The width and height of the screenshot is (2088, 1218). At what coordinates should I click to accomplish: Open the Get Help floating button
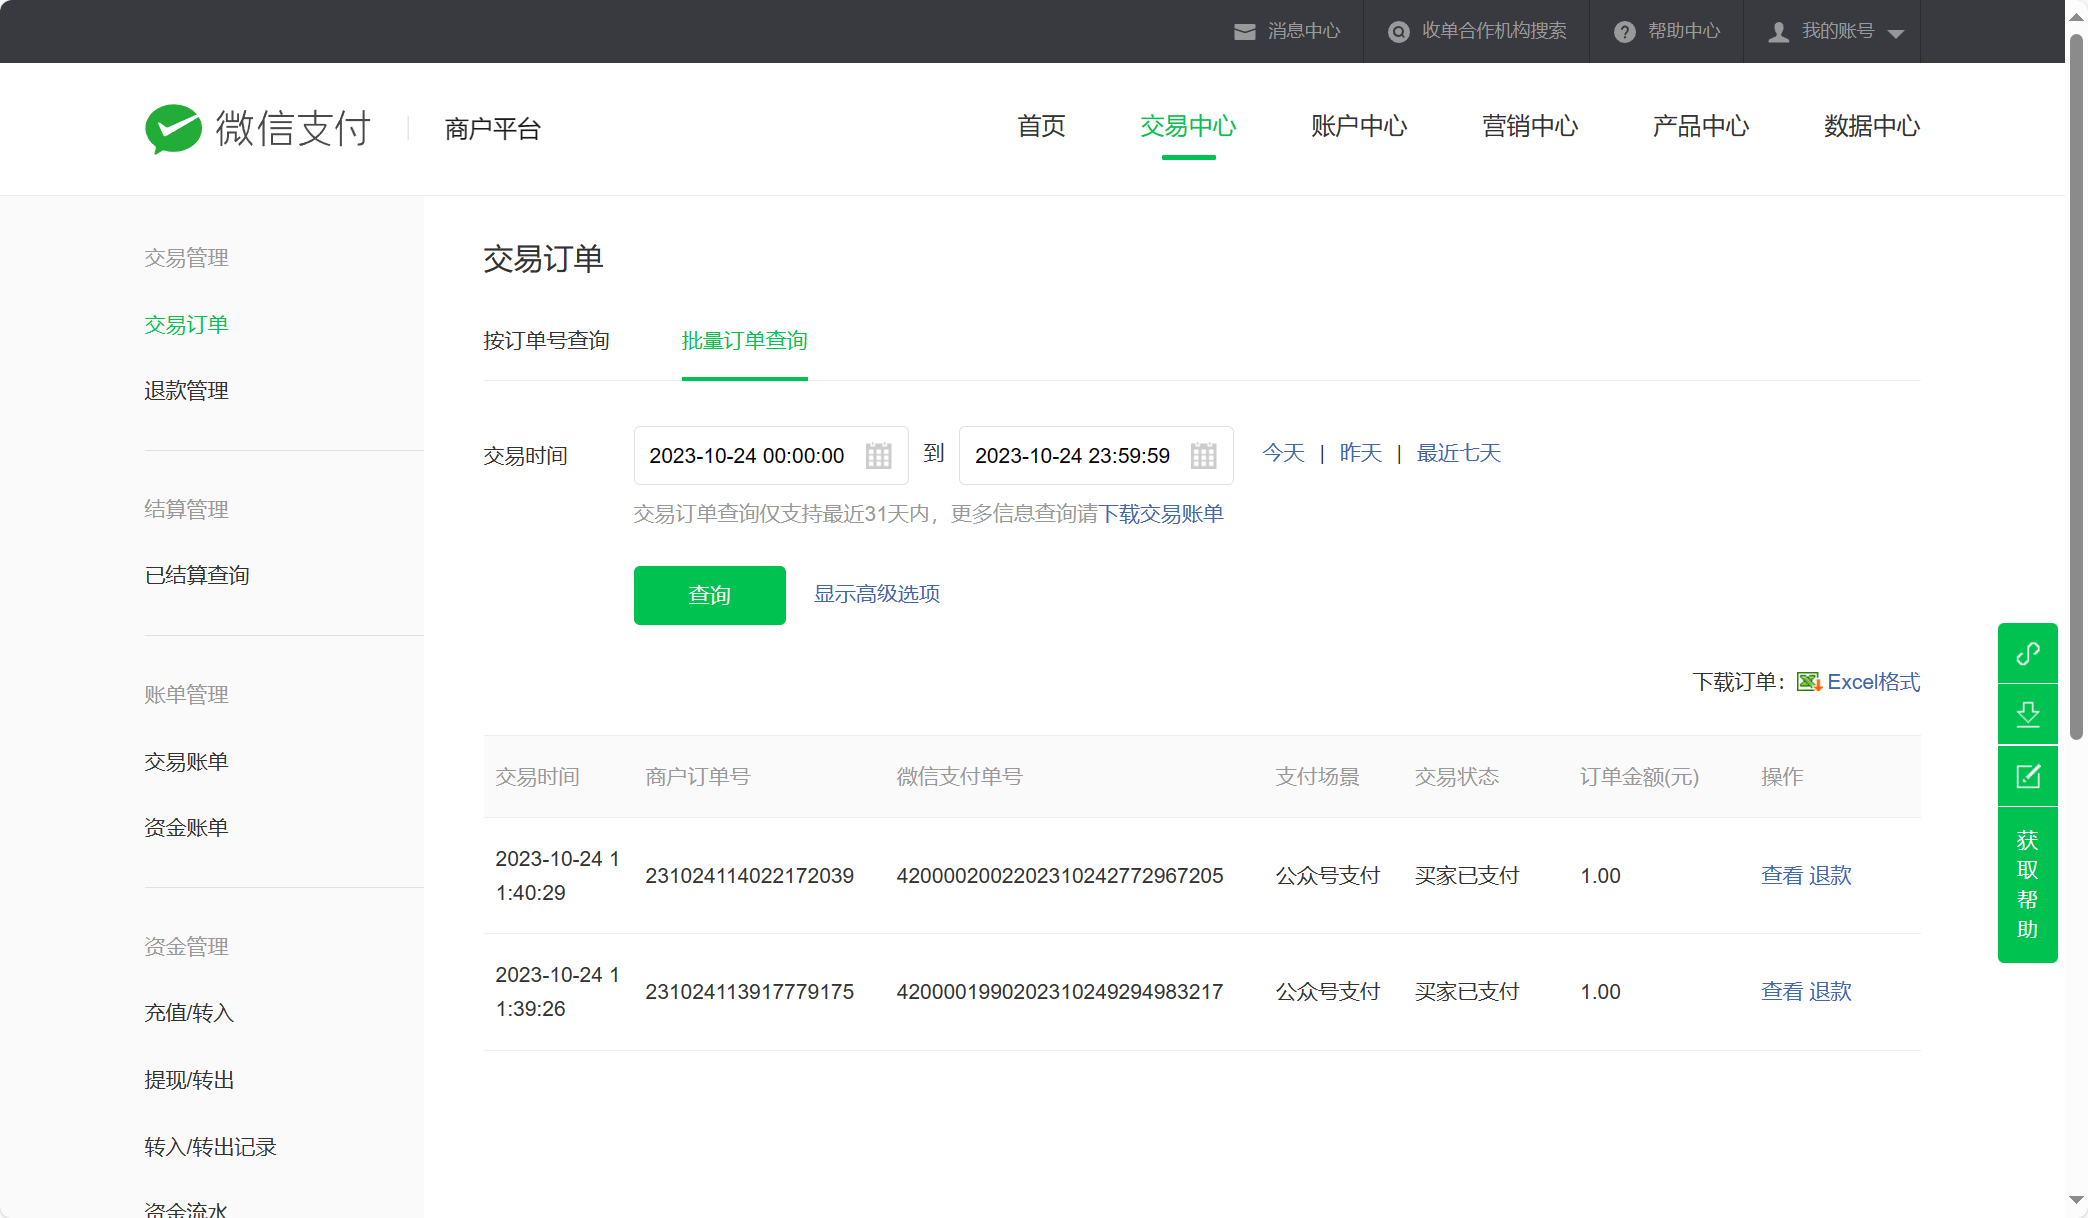[2027, 884]
